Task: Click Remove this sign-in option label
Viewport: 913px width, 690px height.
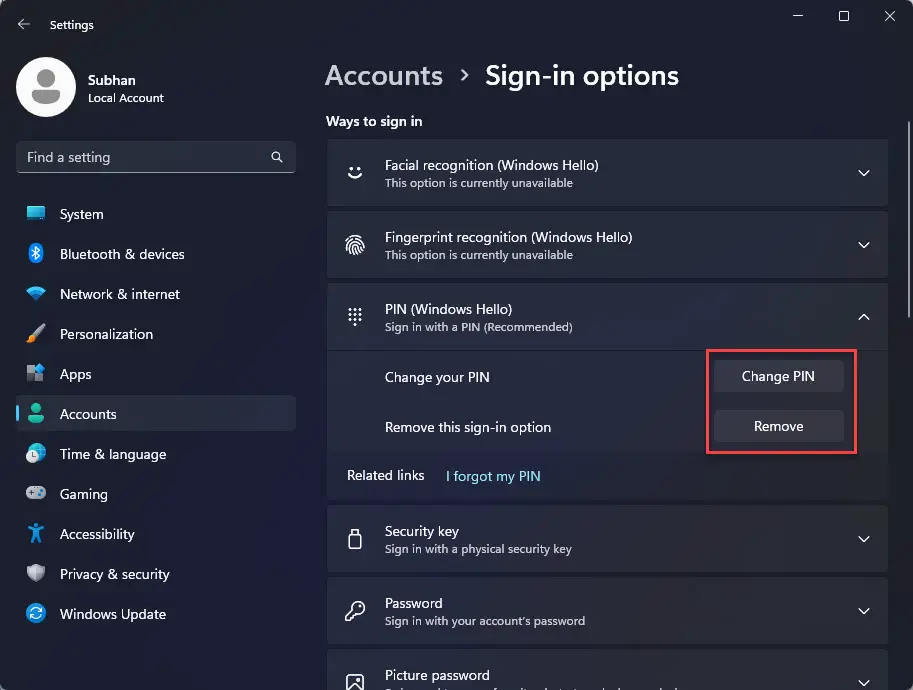Action: click(x=468, y=427)
